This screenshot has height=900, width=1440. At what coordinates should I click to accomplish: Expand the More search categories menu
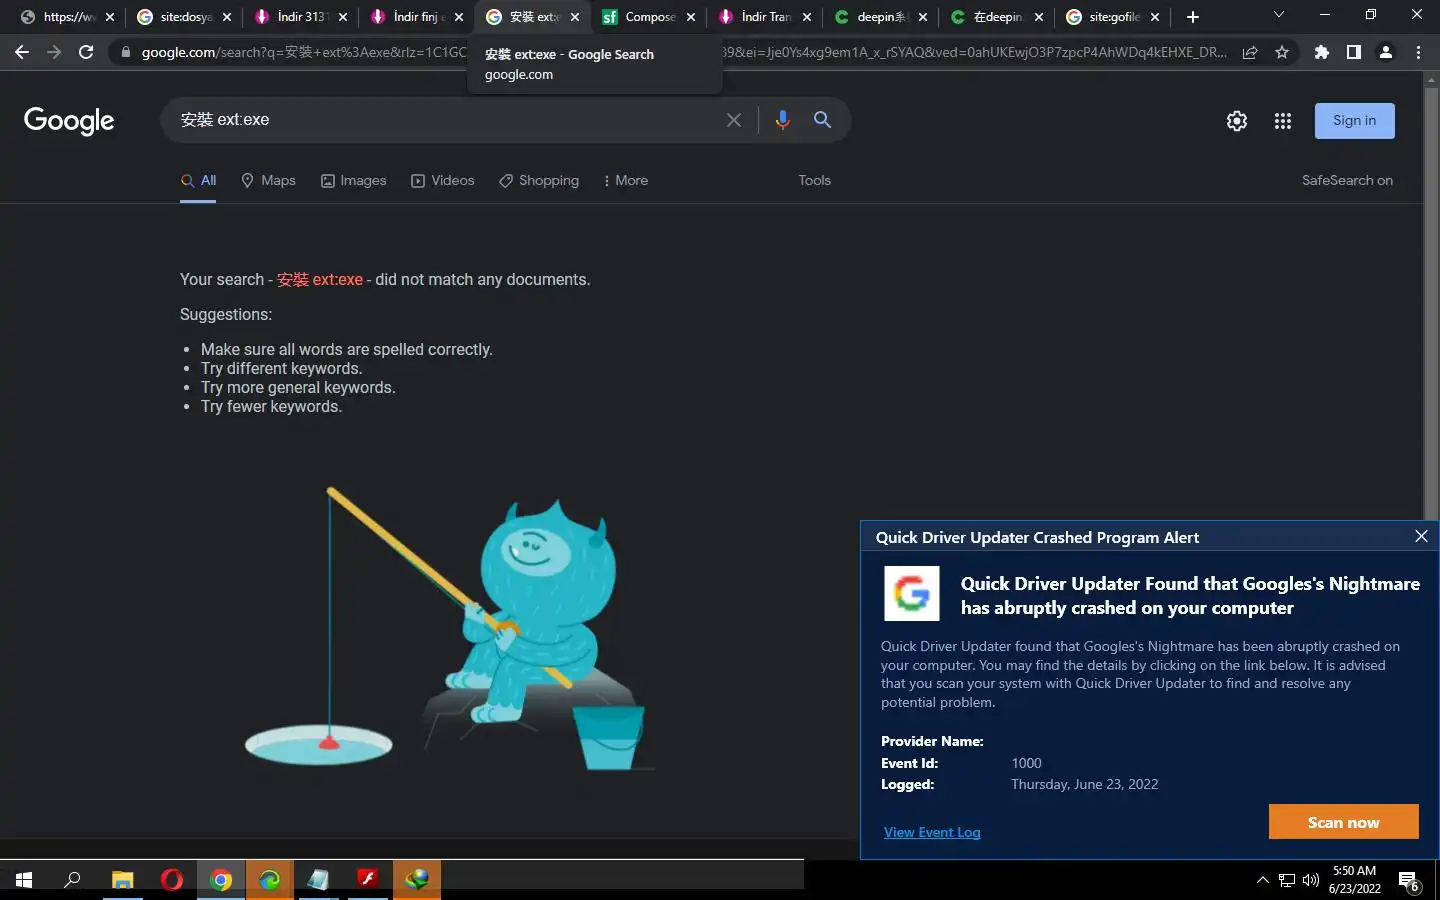point(626,181)
